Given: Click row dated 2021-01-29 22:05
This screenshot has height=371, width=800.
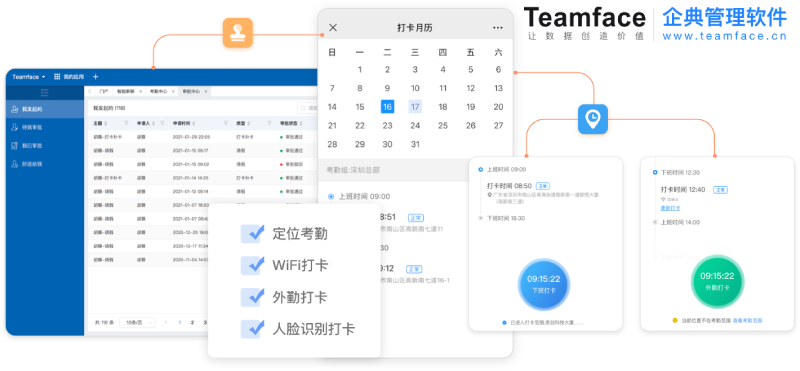Looking at the screenshot, I should pos(203,137).
